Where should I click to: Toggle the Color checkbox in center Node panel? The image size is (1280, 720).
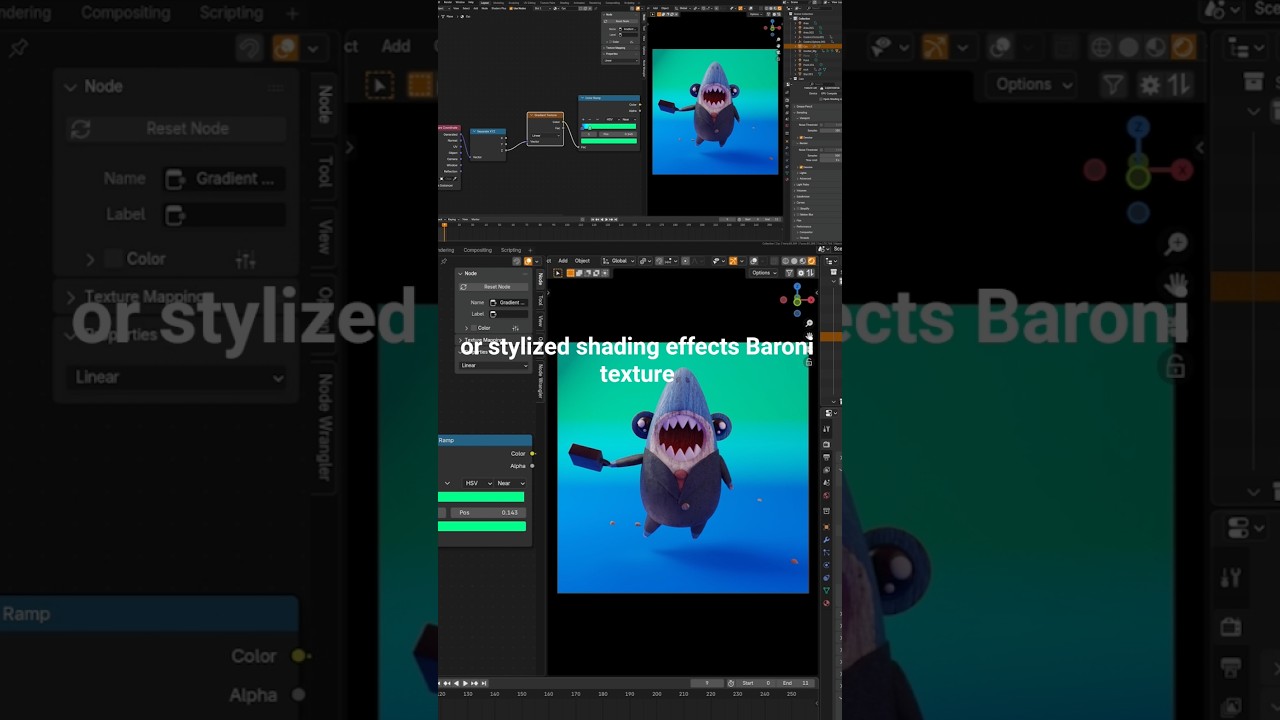pos(474,328)
